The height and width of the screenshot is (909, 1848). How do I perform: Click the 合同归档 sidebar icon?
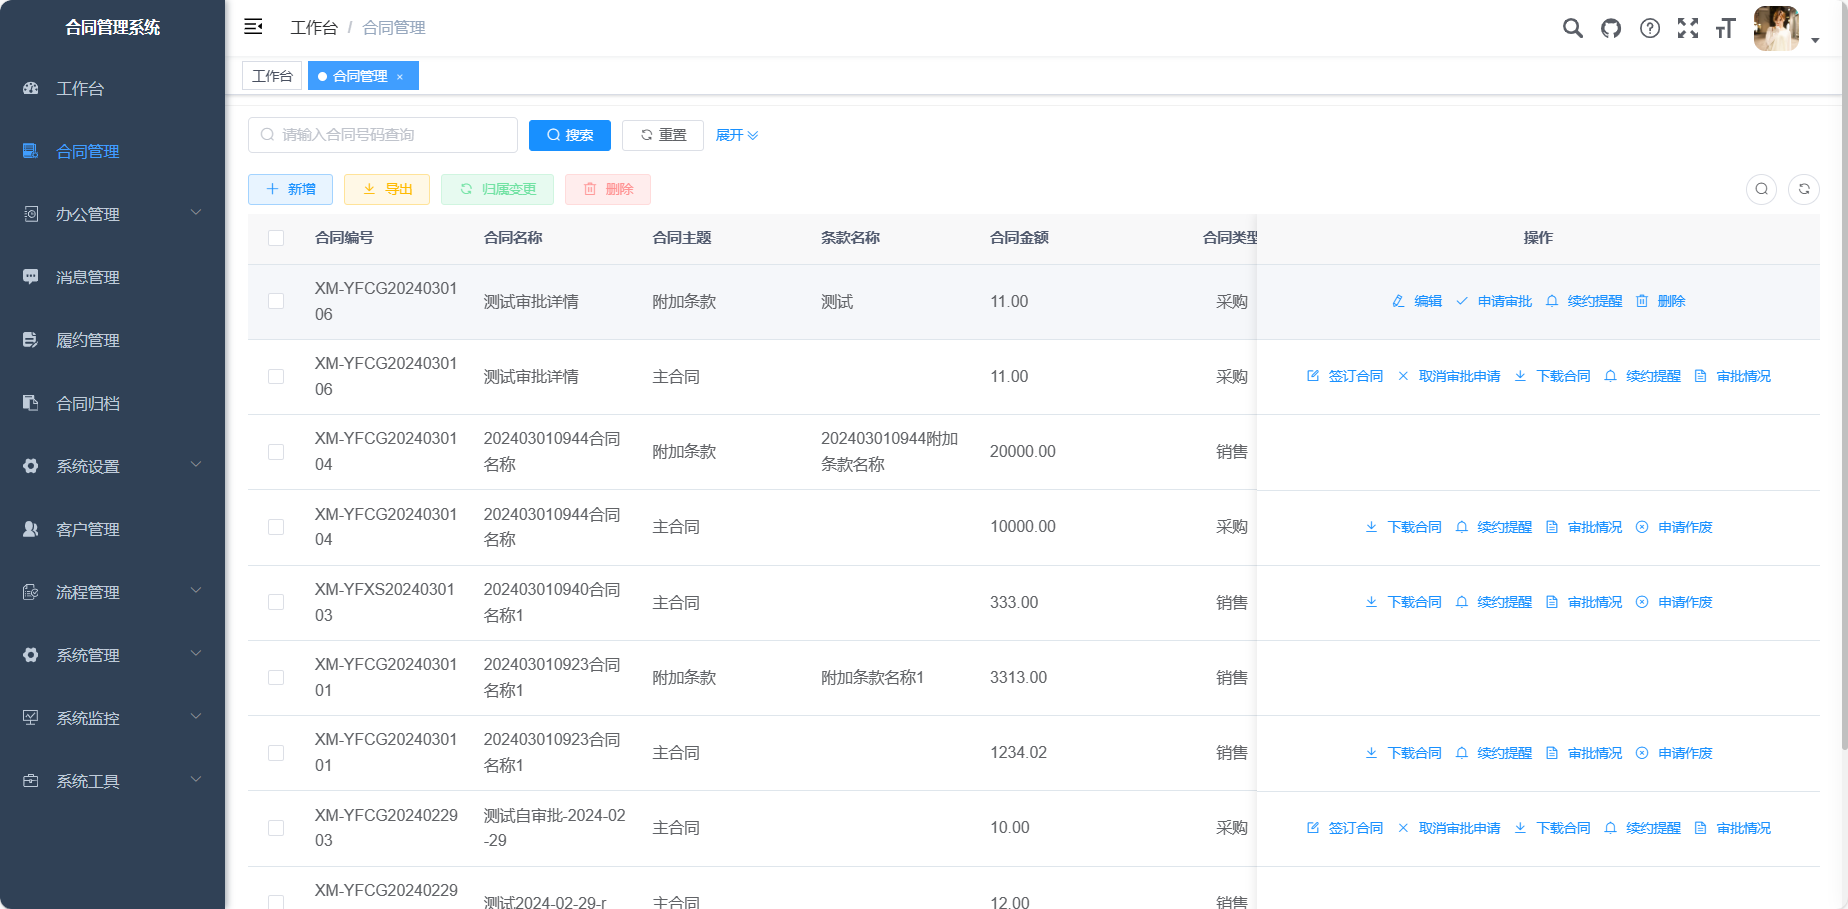pyautogui.click(x=31, y=403)
